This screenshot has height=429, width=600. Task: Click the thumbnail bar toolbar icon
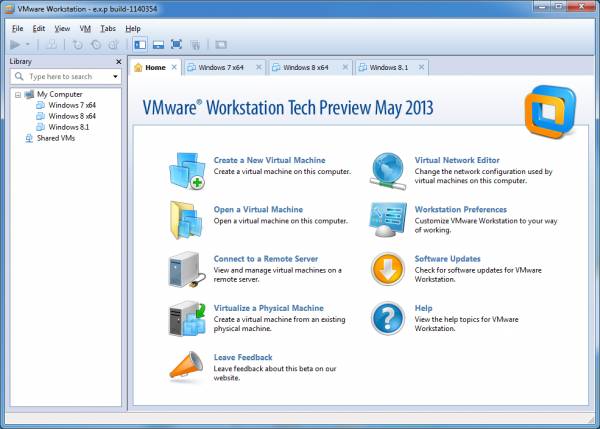[x=158, y=45]
